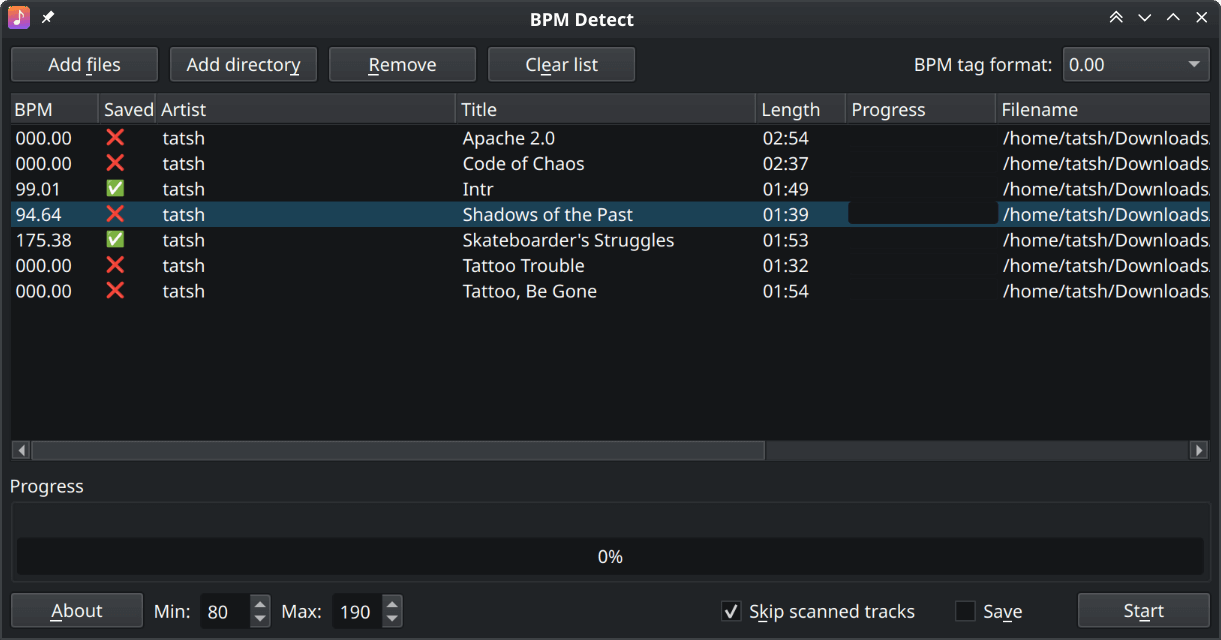Click the horizontal scrollbar thumb

398,451
